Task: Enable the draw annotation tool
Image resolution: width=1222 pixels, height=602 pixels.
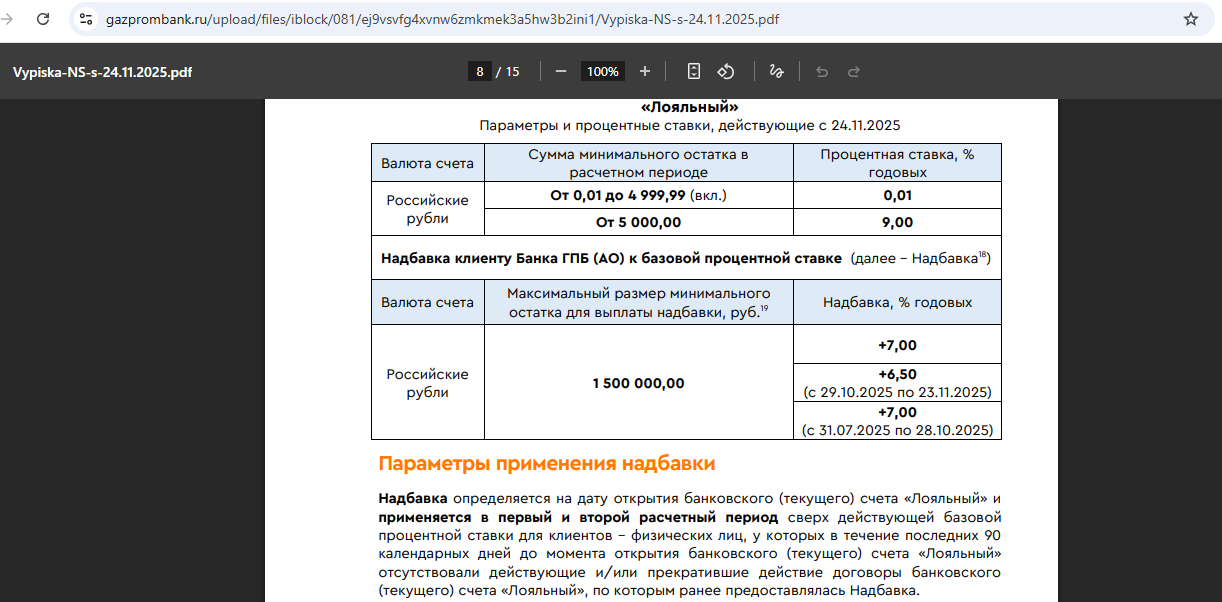Action: point(776,71)
